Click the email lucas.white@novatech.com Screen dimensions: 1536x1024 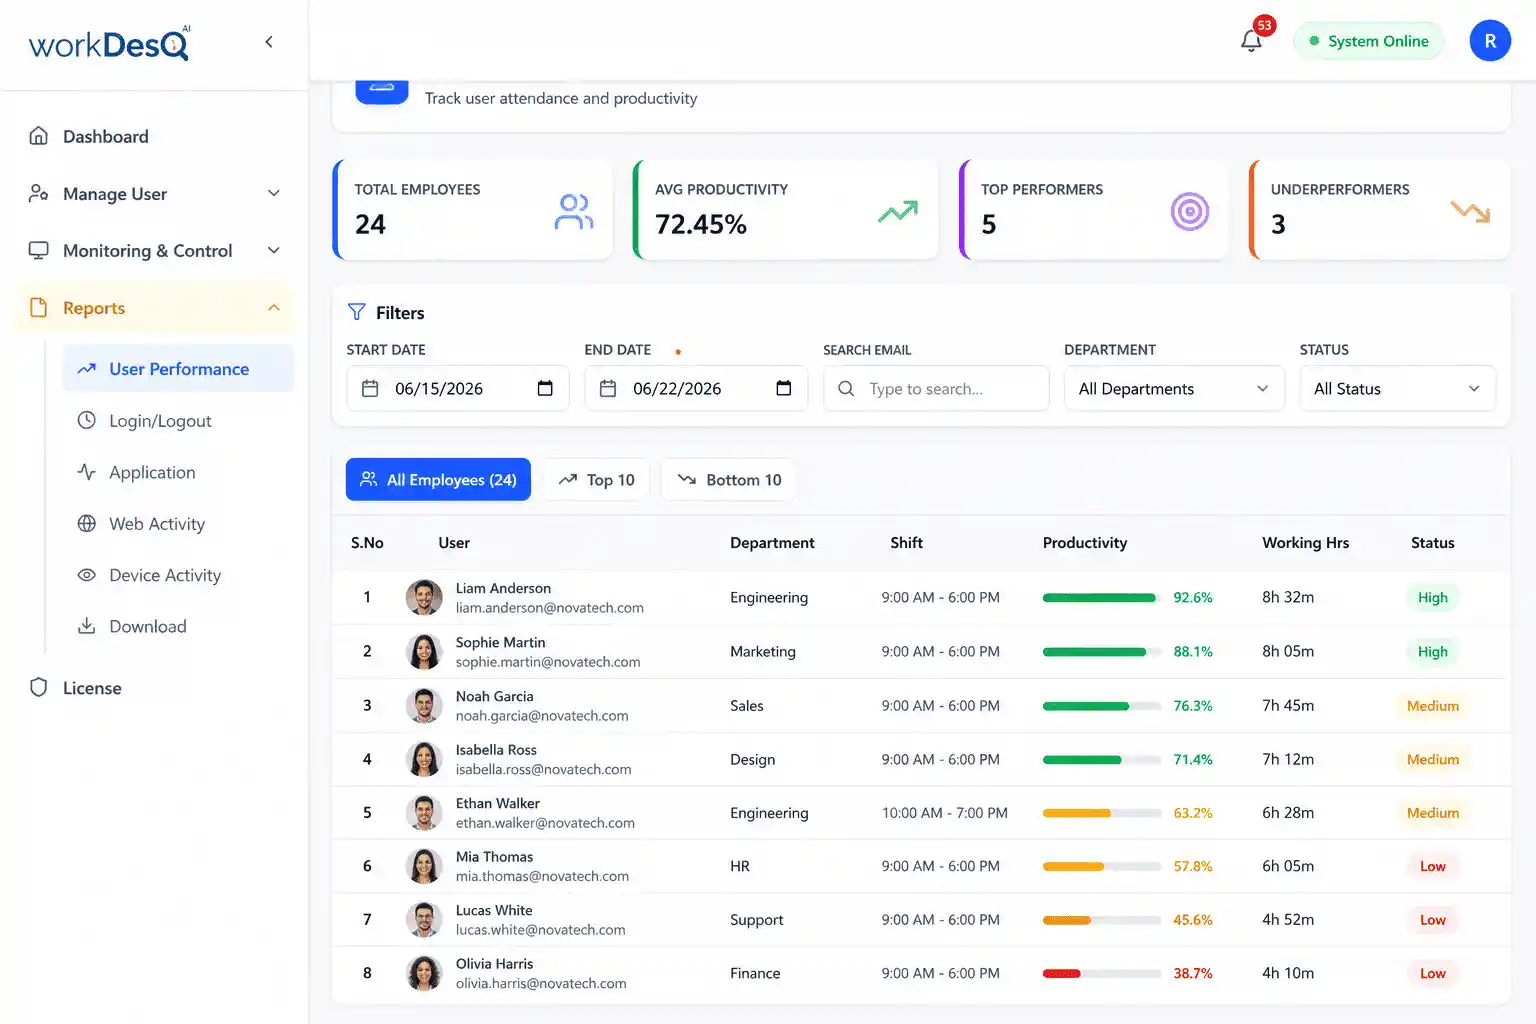point(541,930)
